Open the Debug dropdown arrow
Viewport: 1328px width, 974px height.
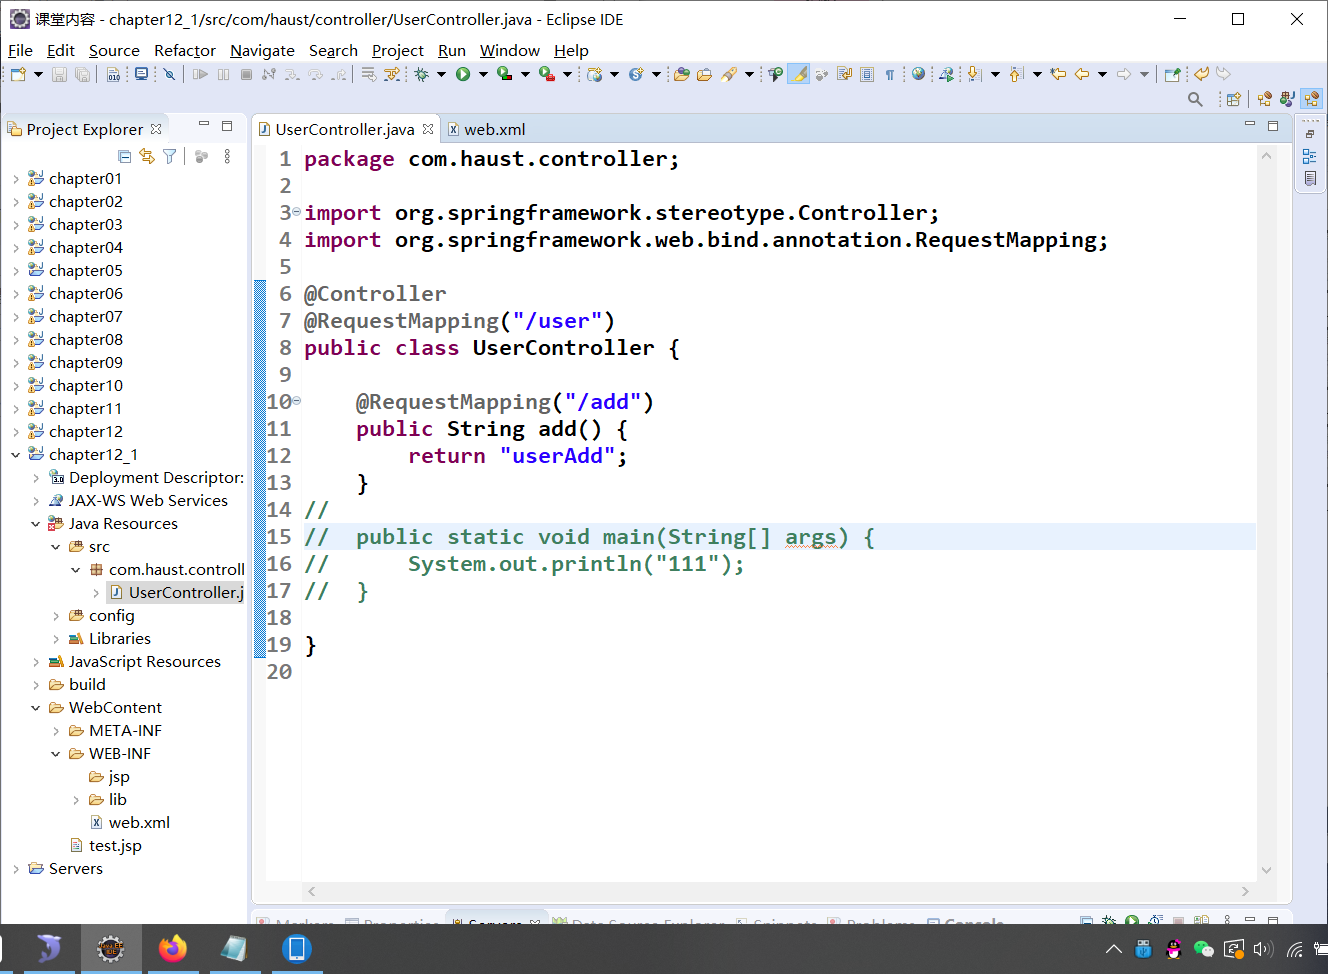[x=441, y=74]
